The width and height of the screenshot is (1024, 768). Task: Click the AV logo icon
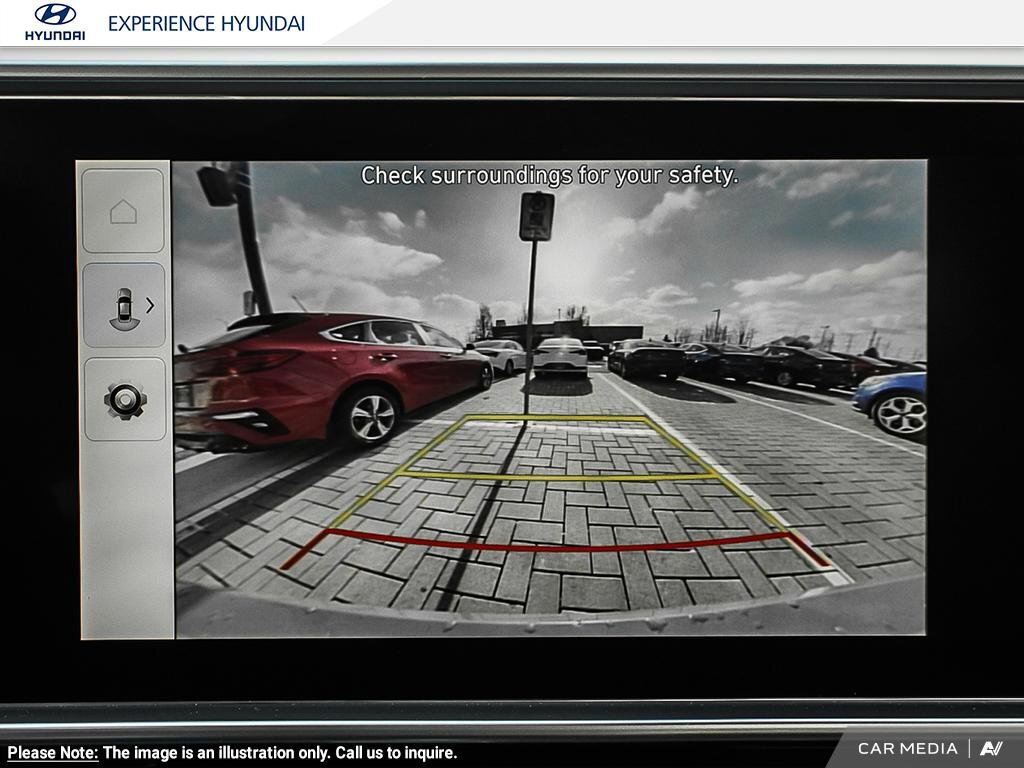(x=991, y=748)
